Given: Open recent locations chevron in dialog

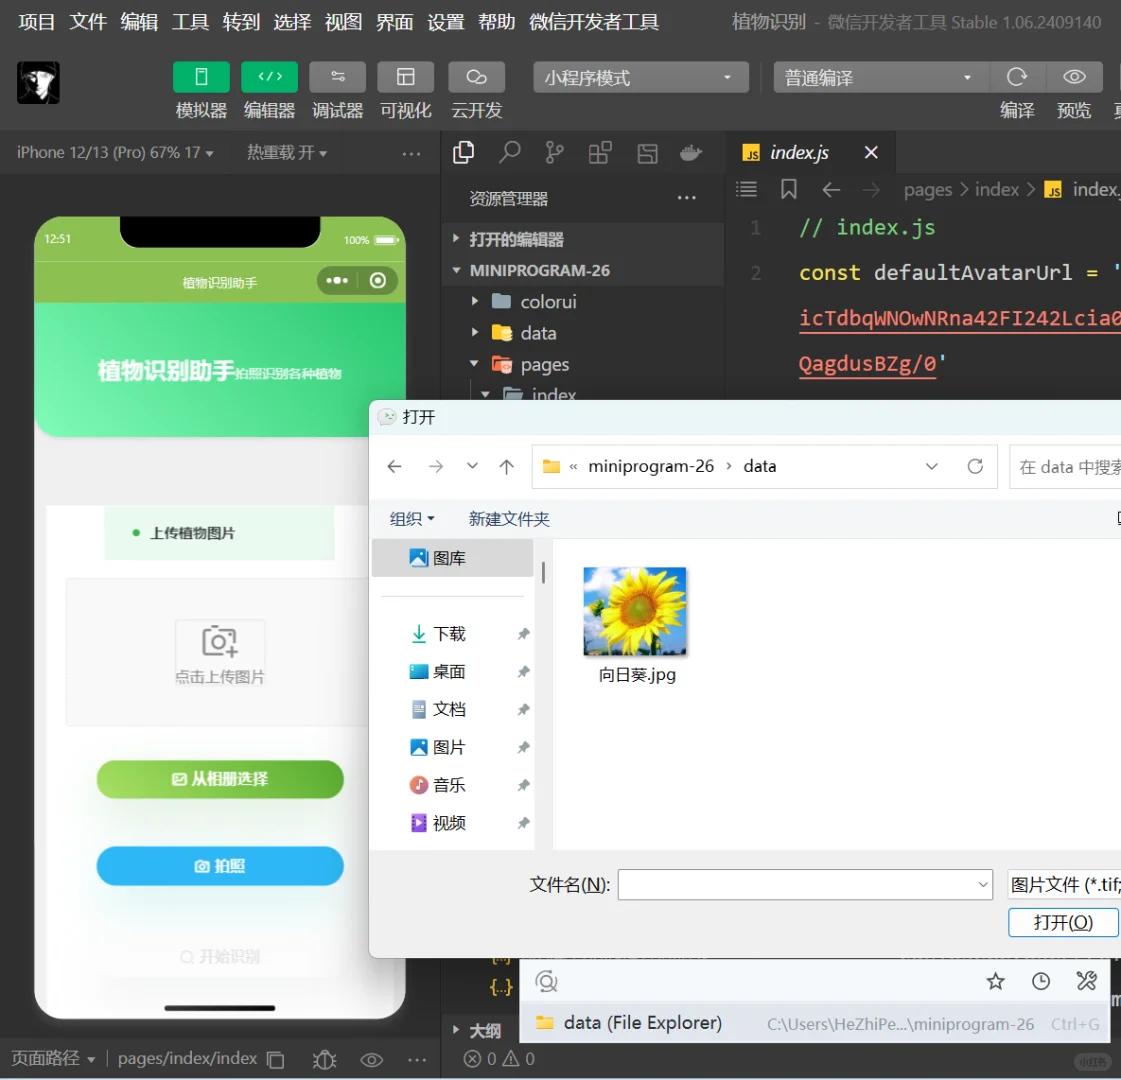Looking at the screenshot, I should (472, 466).
